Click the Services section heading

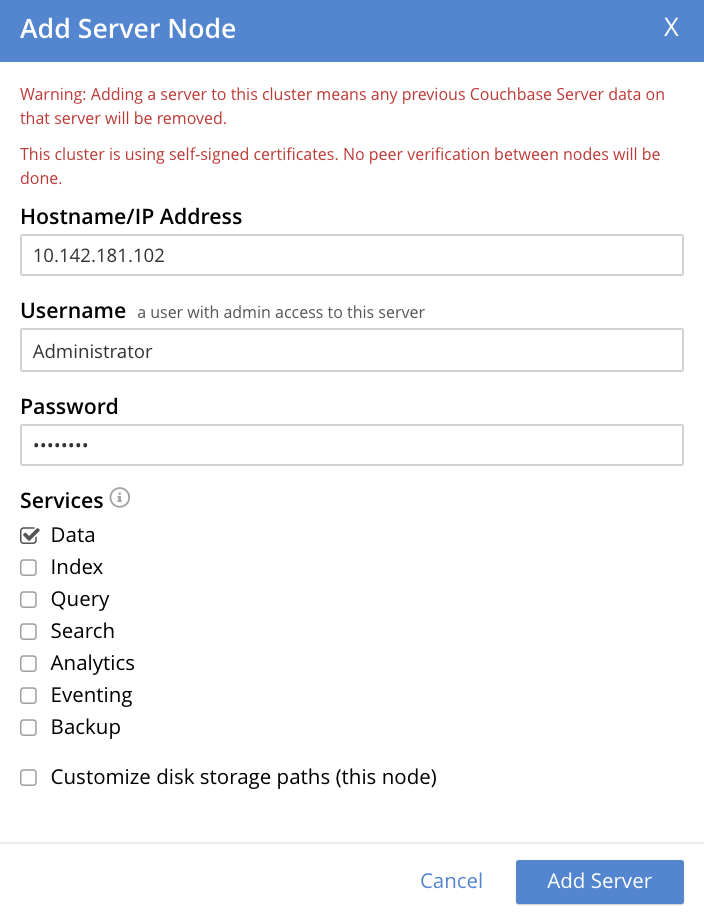[x=61, y=499]
